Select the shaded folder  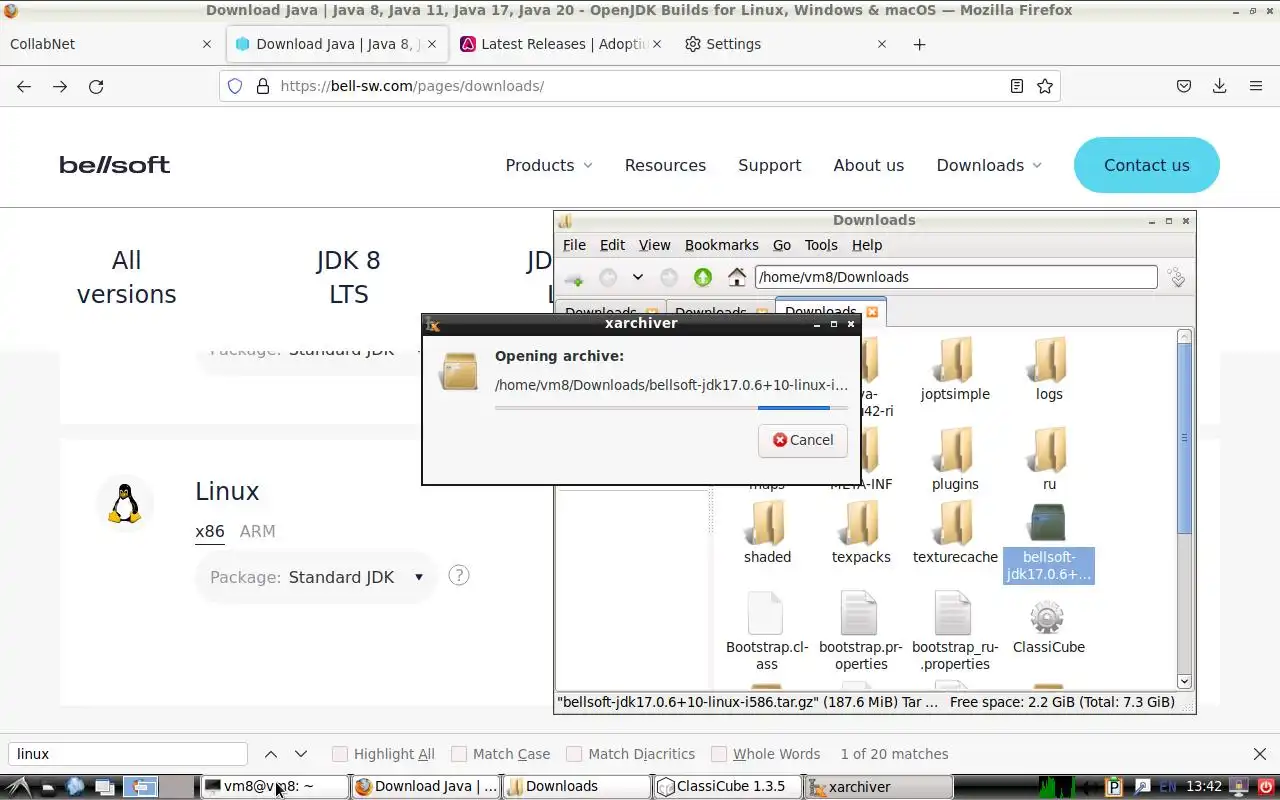(x=767, y=533)
